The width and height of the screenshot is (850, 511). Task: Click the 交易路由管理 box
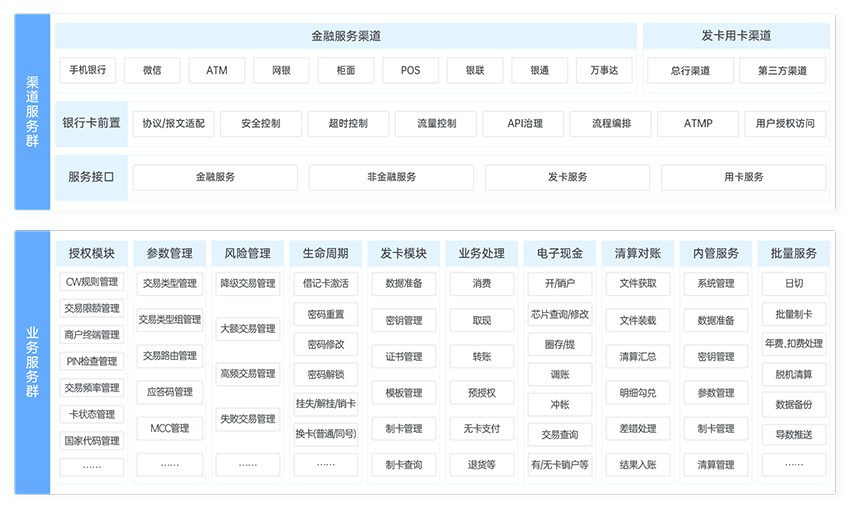[x=170, y=356]
